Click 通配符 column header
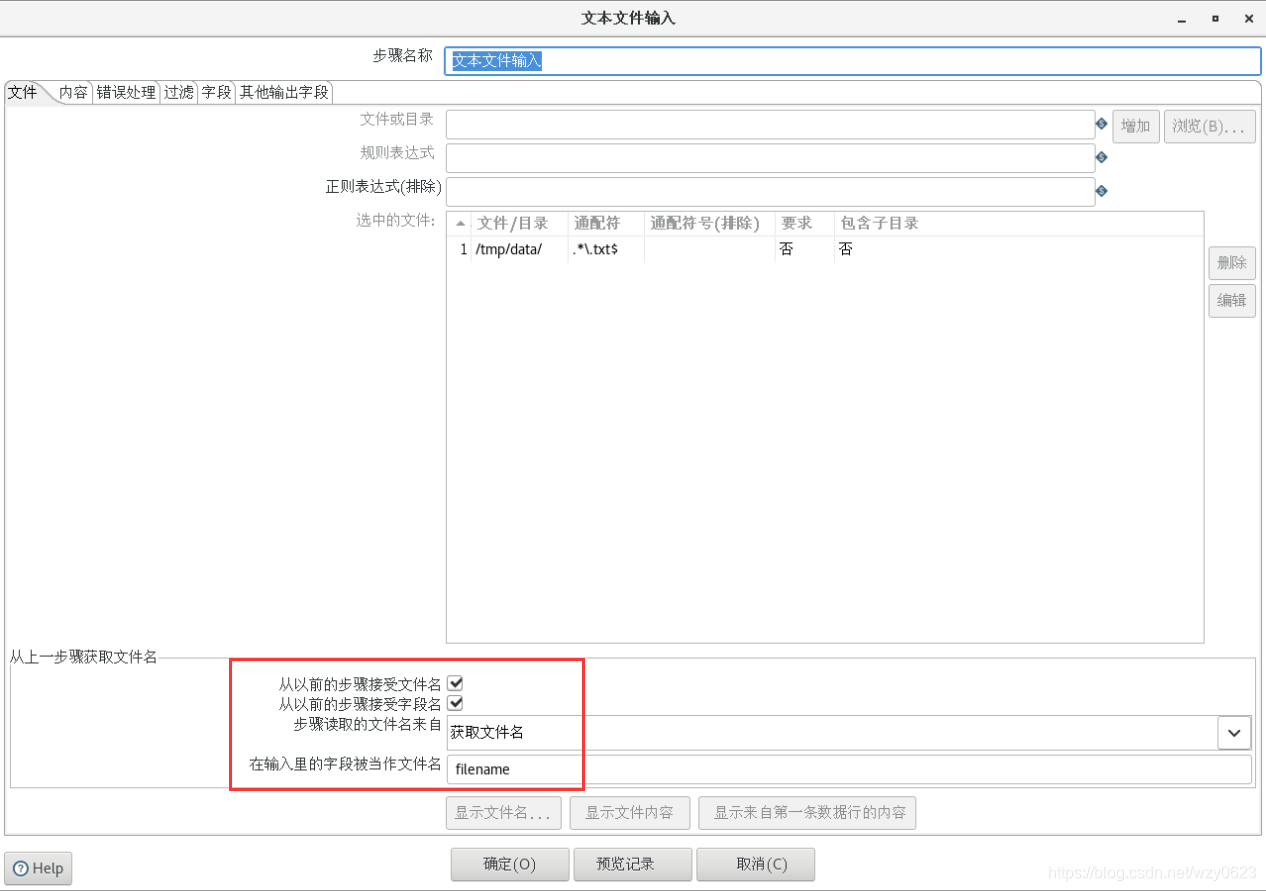Image resolution: width=1266 pixels, height=891 pixels. point(606,224)
